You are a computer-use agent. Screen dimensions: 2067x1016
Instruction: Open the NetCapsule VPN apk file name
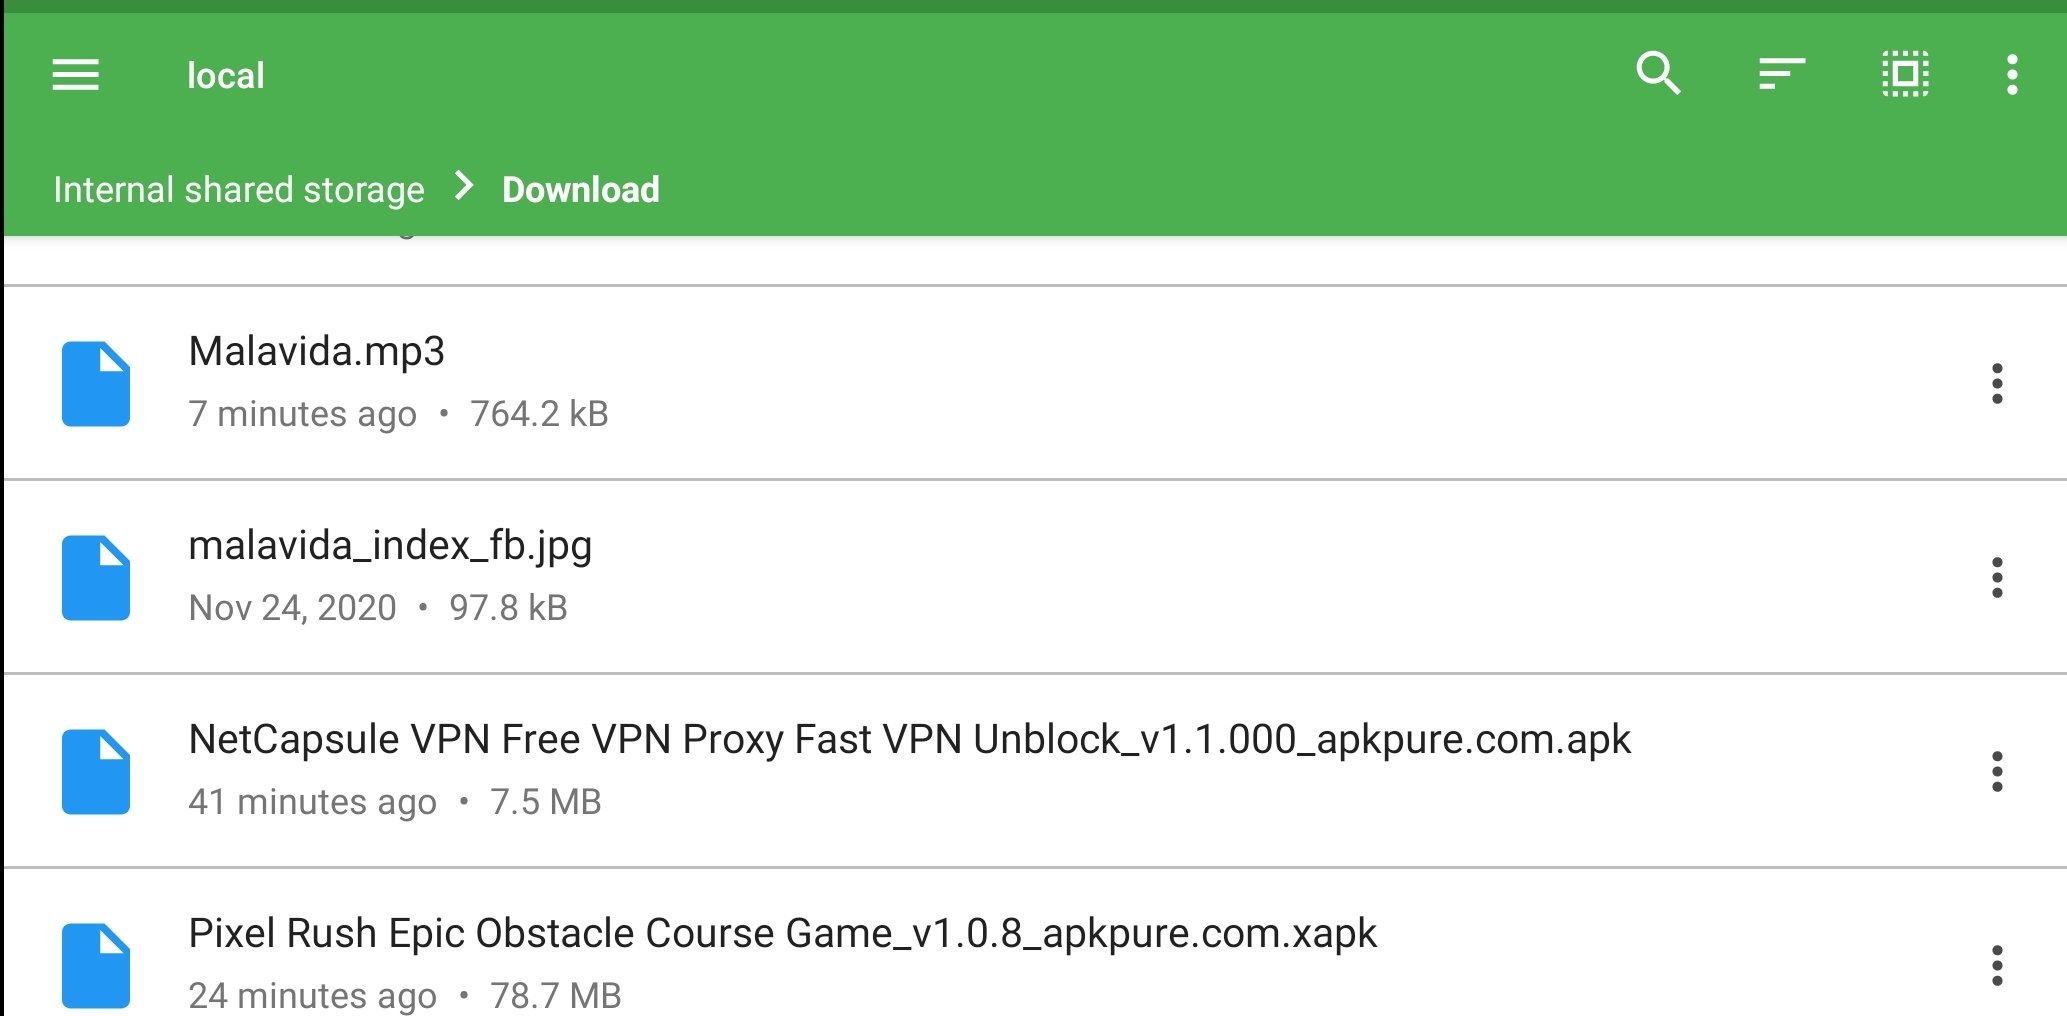[x=910, y=740]
